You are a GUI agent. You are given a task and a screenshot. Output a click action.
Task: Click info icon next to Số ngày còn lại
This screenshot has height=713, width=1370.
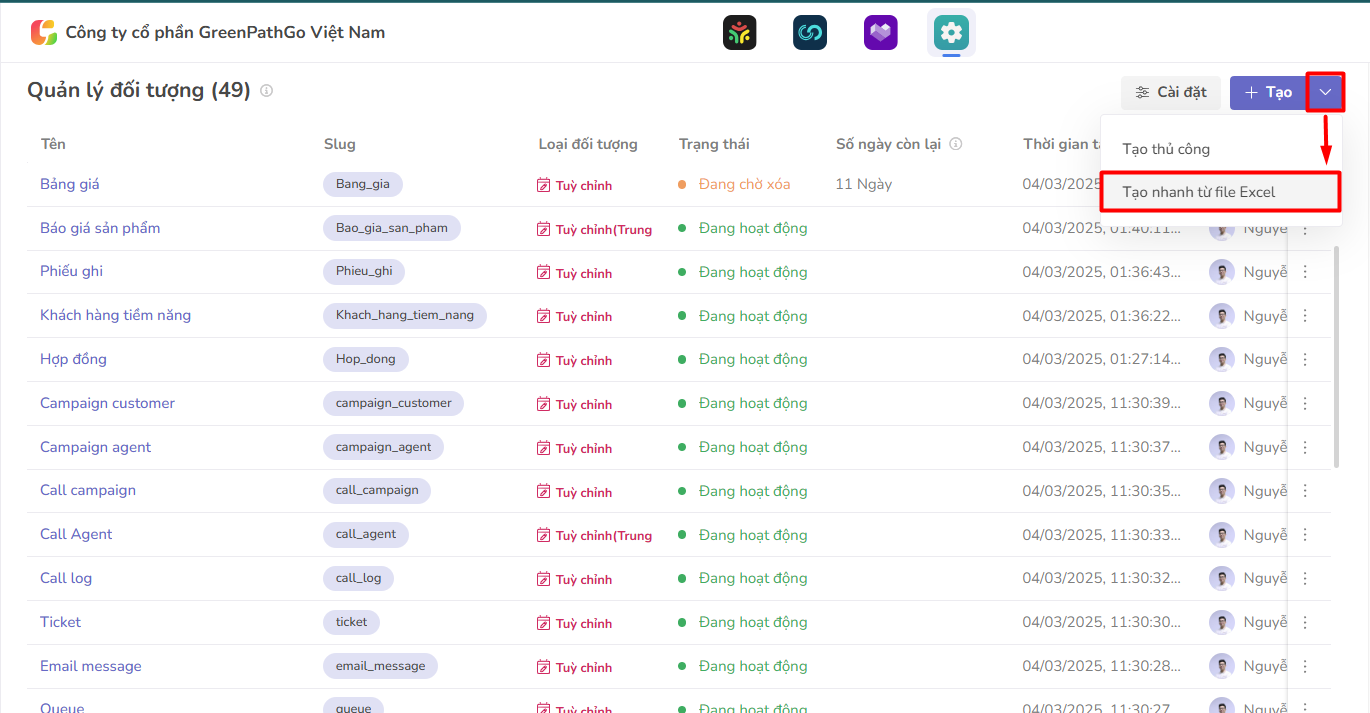tap(956, 144)
